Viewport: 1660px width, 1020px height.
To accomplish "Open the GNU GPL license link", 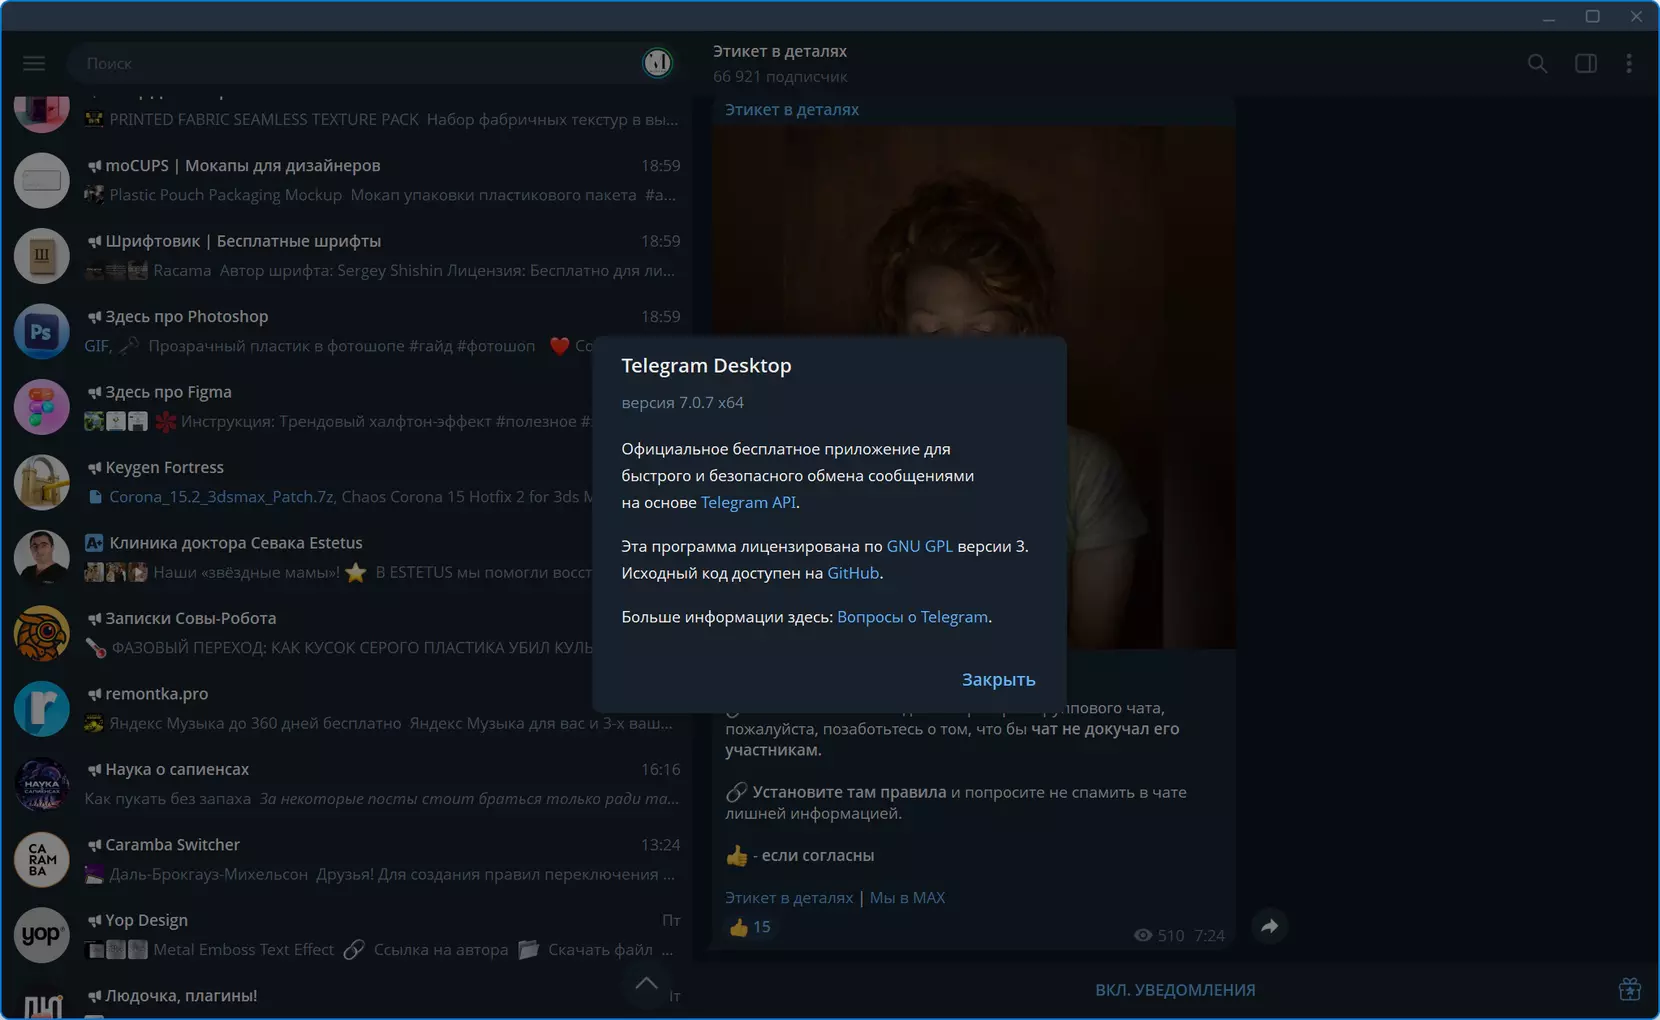I will pos(919,546).
